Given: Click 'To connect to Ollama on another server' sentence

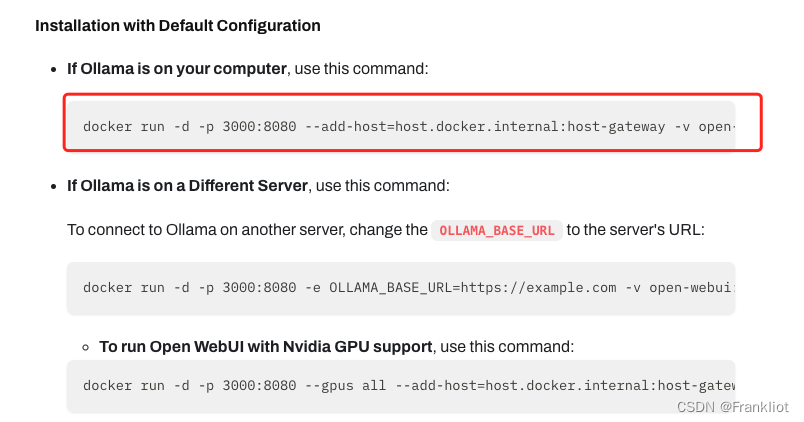Looking at the screenshot, I should point(386,230).
